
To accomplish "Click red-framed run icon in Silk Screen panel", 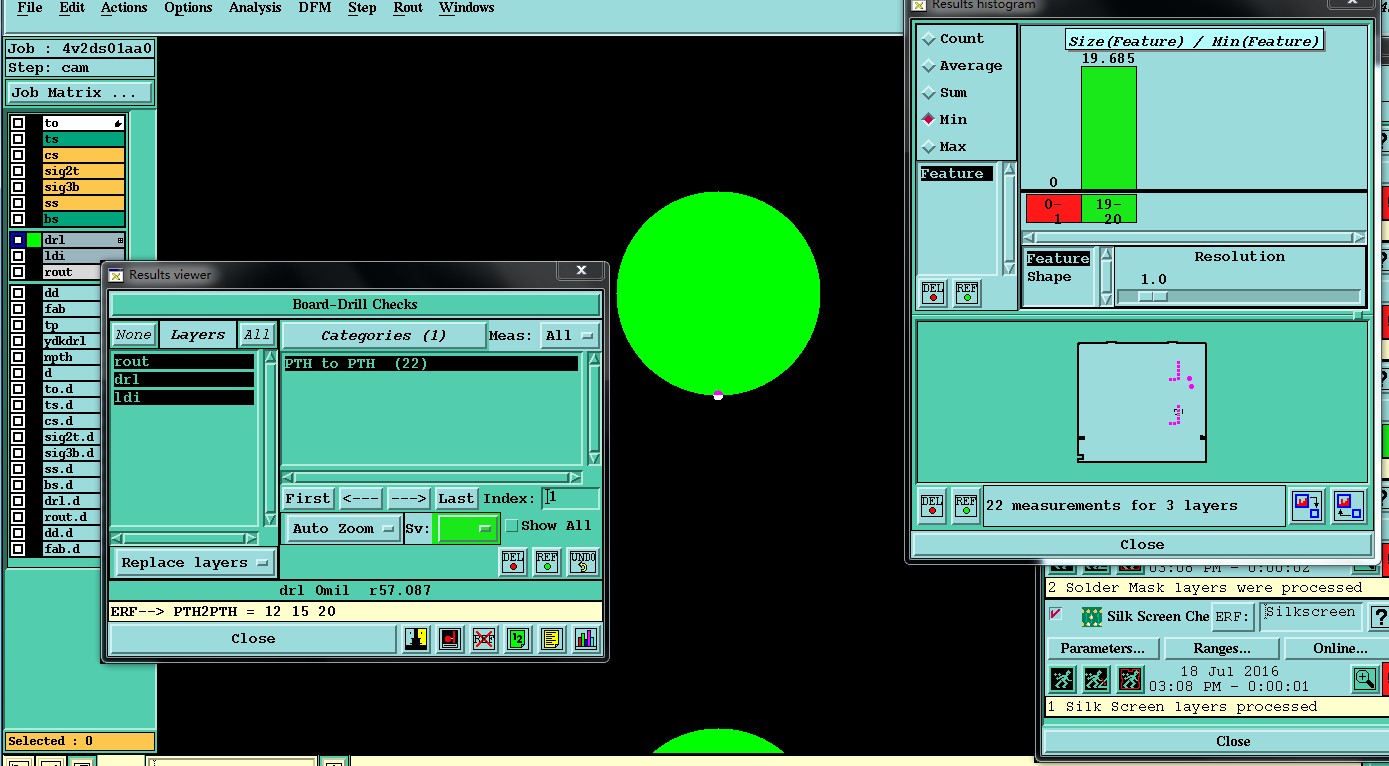I will 1131,680.
